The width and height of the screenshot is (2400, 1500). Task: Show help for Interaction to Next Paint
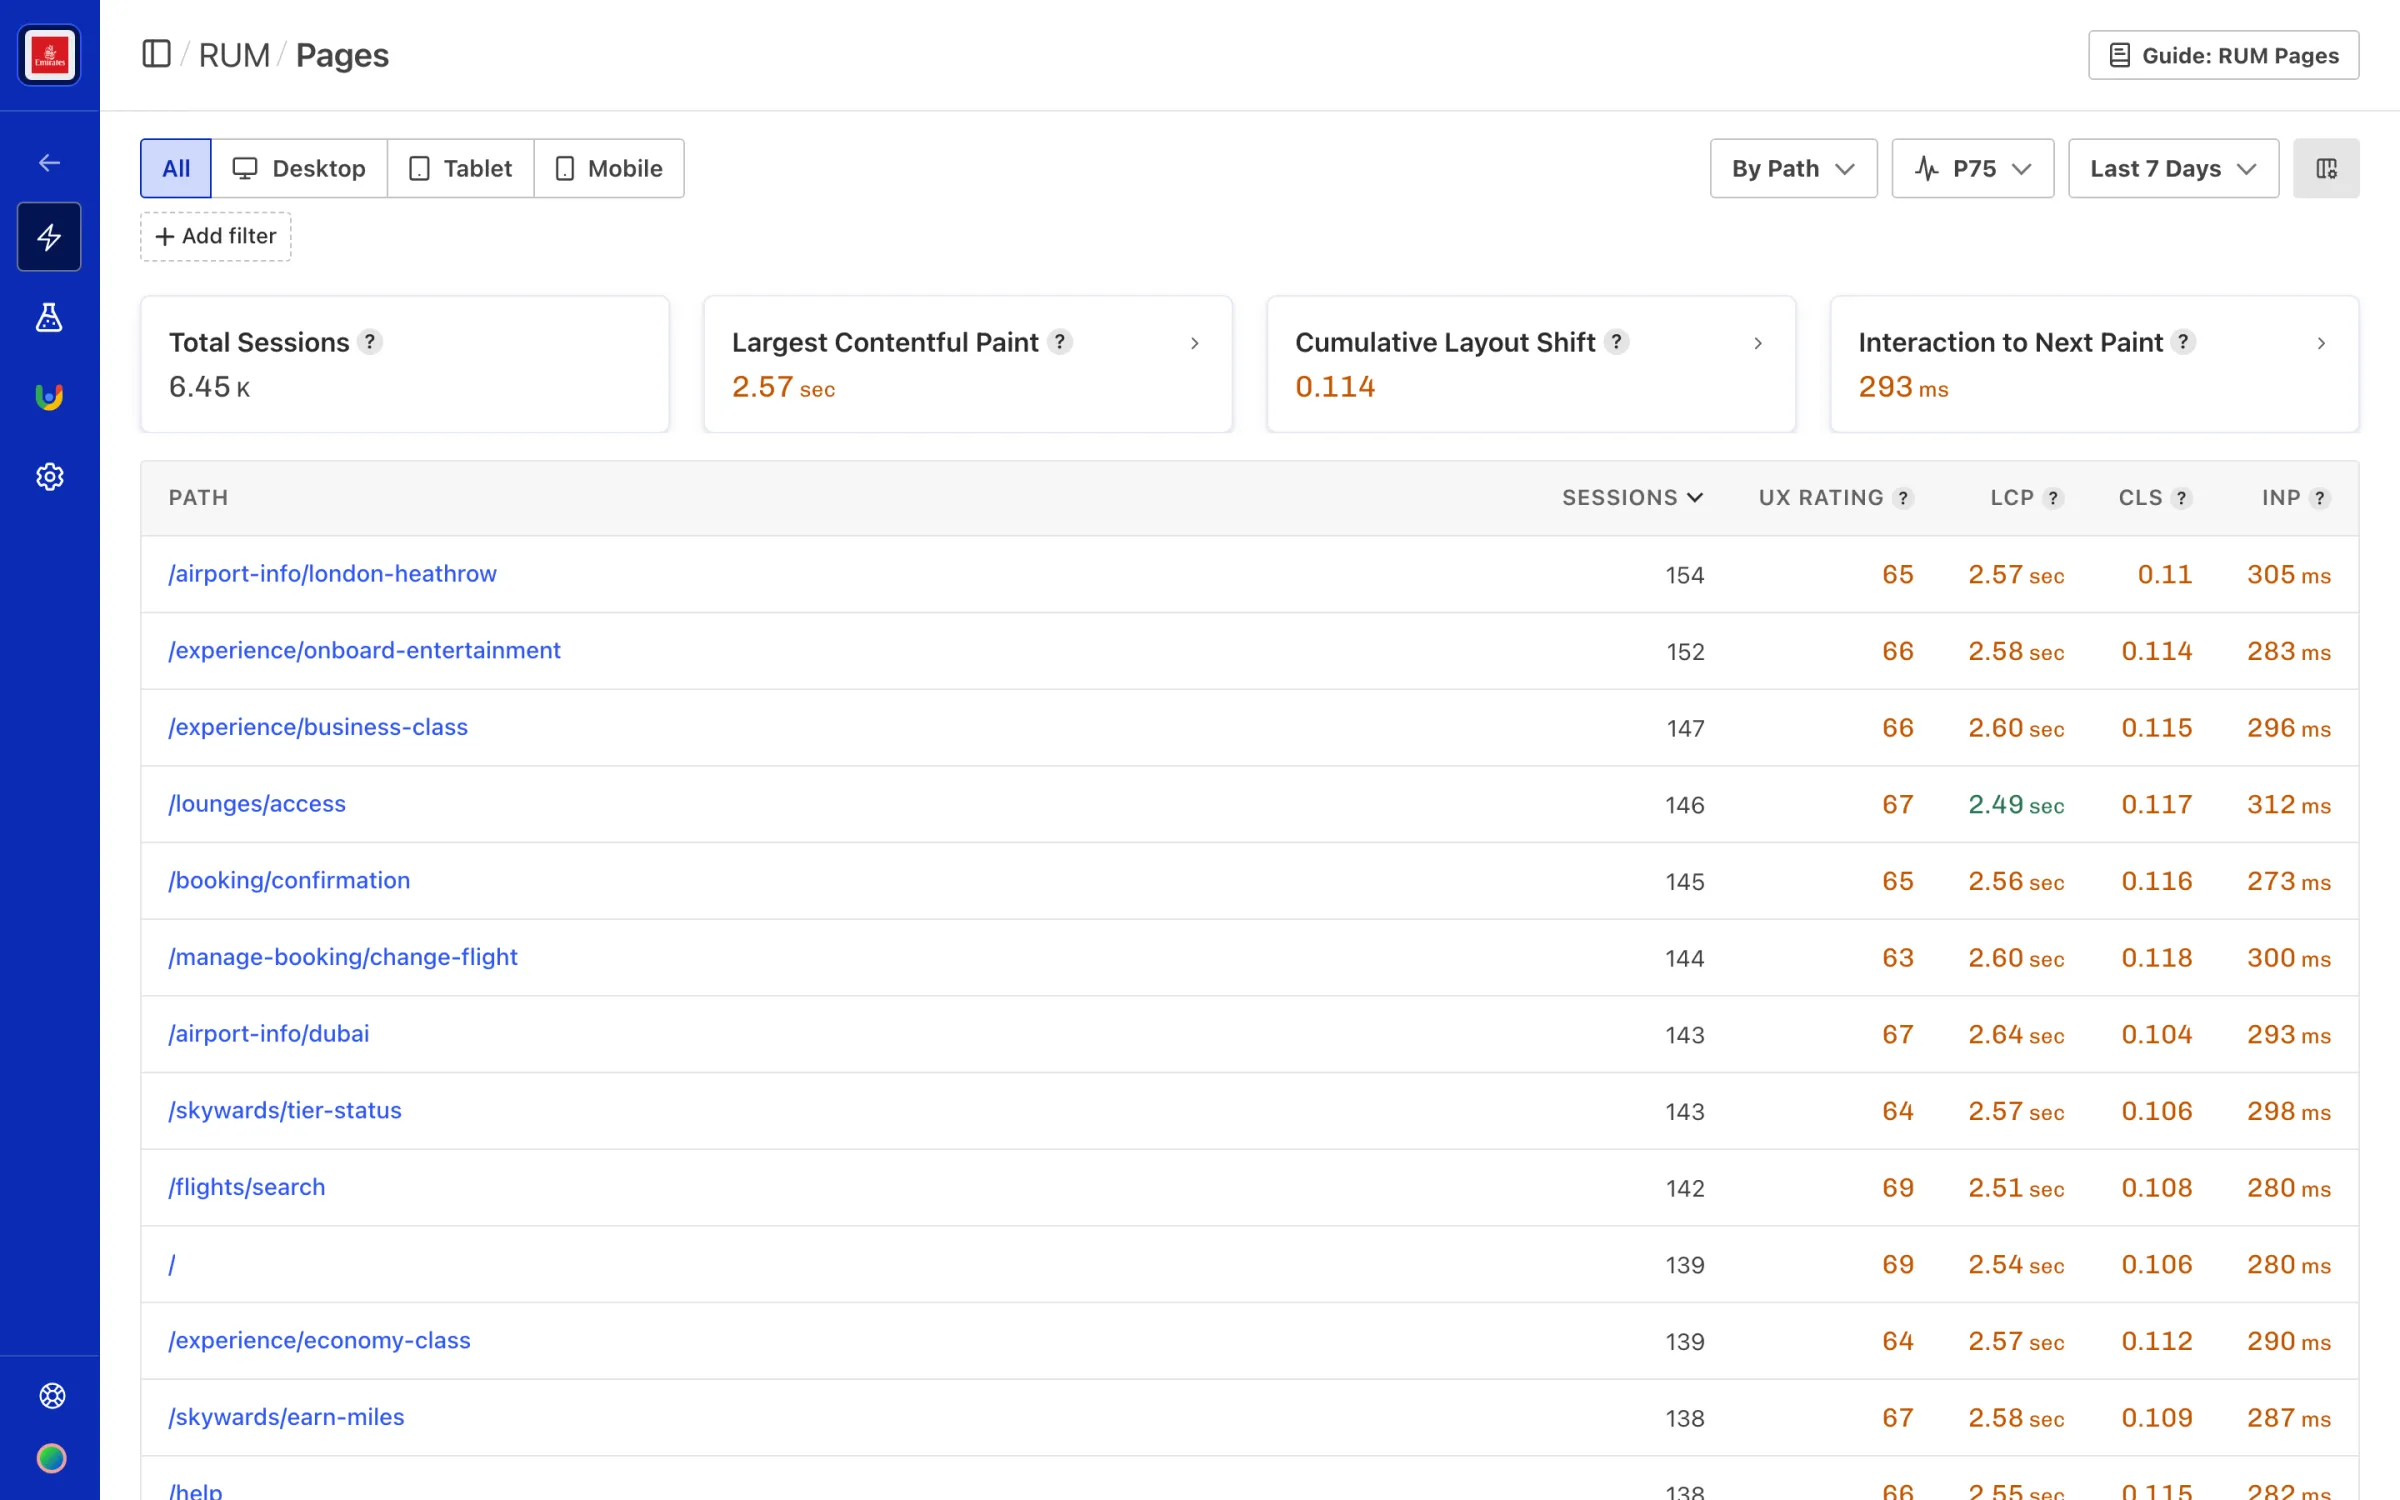point(2184,342)
